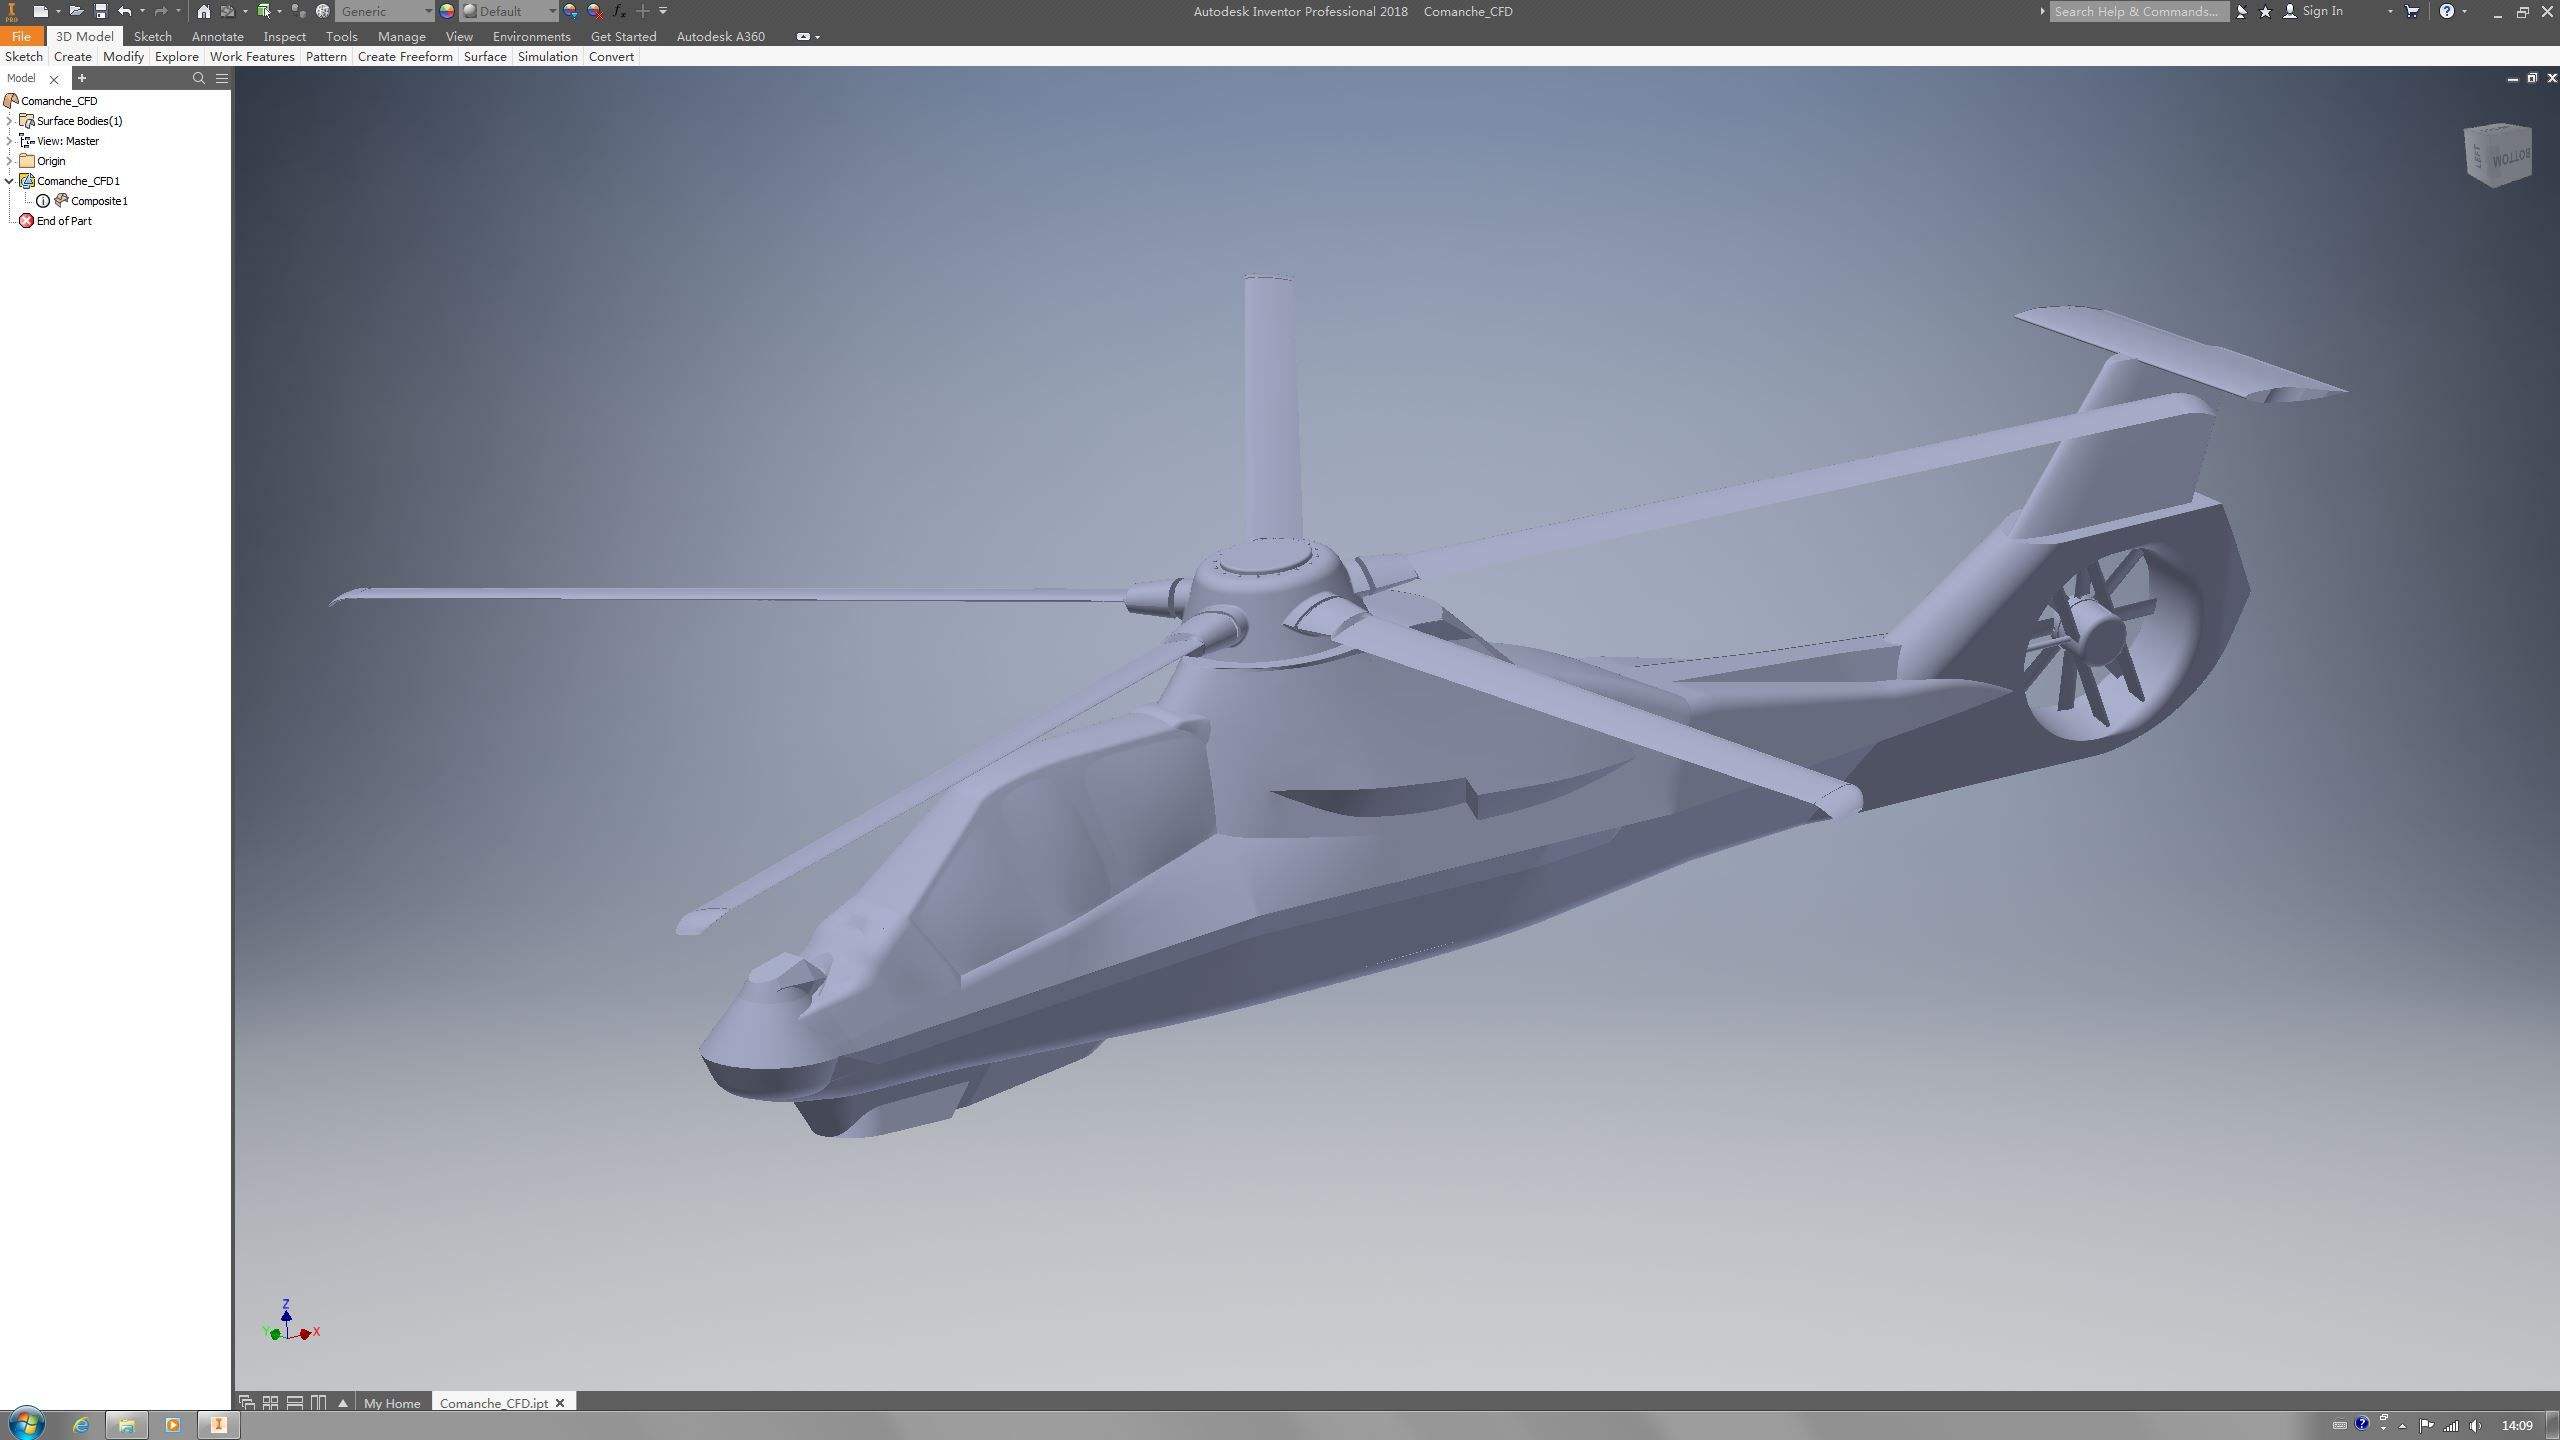Viewport: 2560px width, 1440px height.
Task: Collapse the Comanche_CFD1 node
Action: click(x=10, y=181)
